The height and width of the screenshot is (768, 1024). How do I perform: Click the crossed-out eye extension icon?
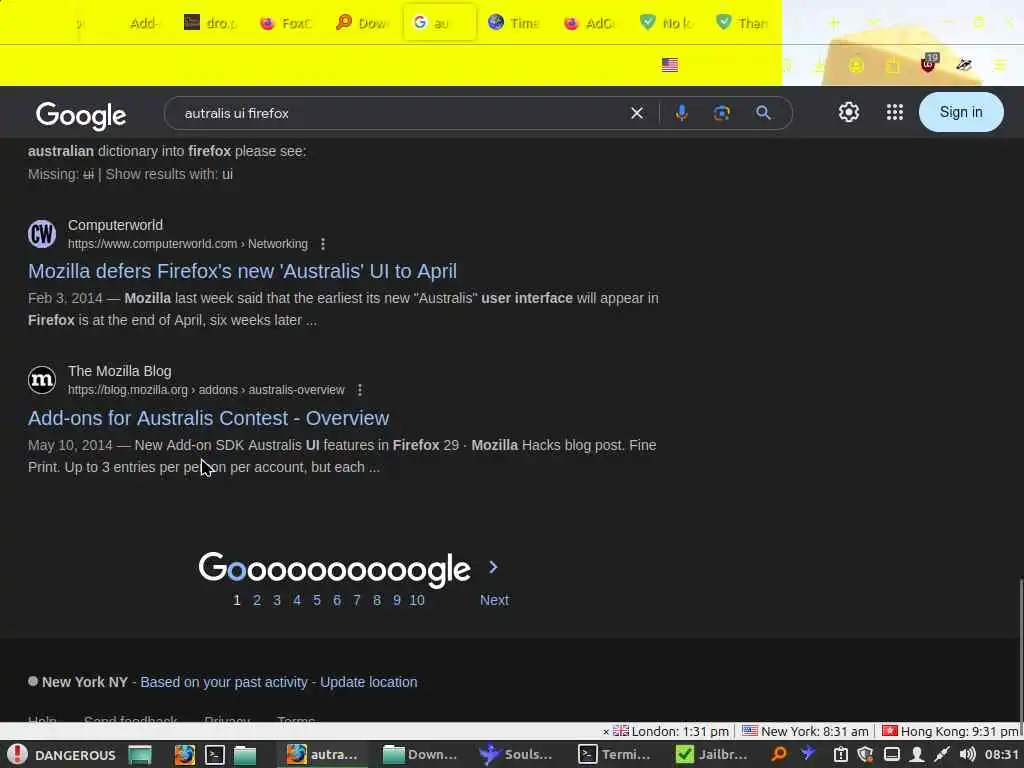pyautogui.click(x=964, y=65)
